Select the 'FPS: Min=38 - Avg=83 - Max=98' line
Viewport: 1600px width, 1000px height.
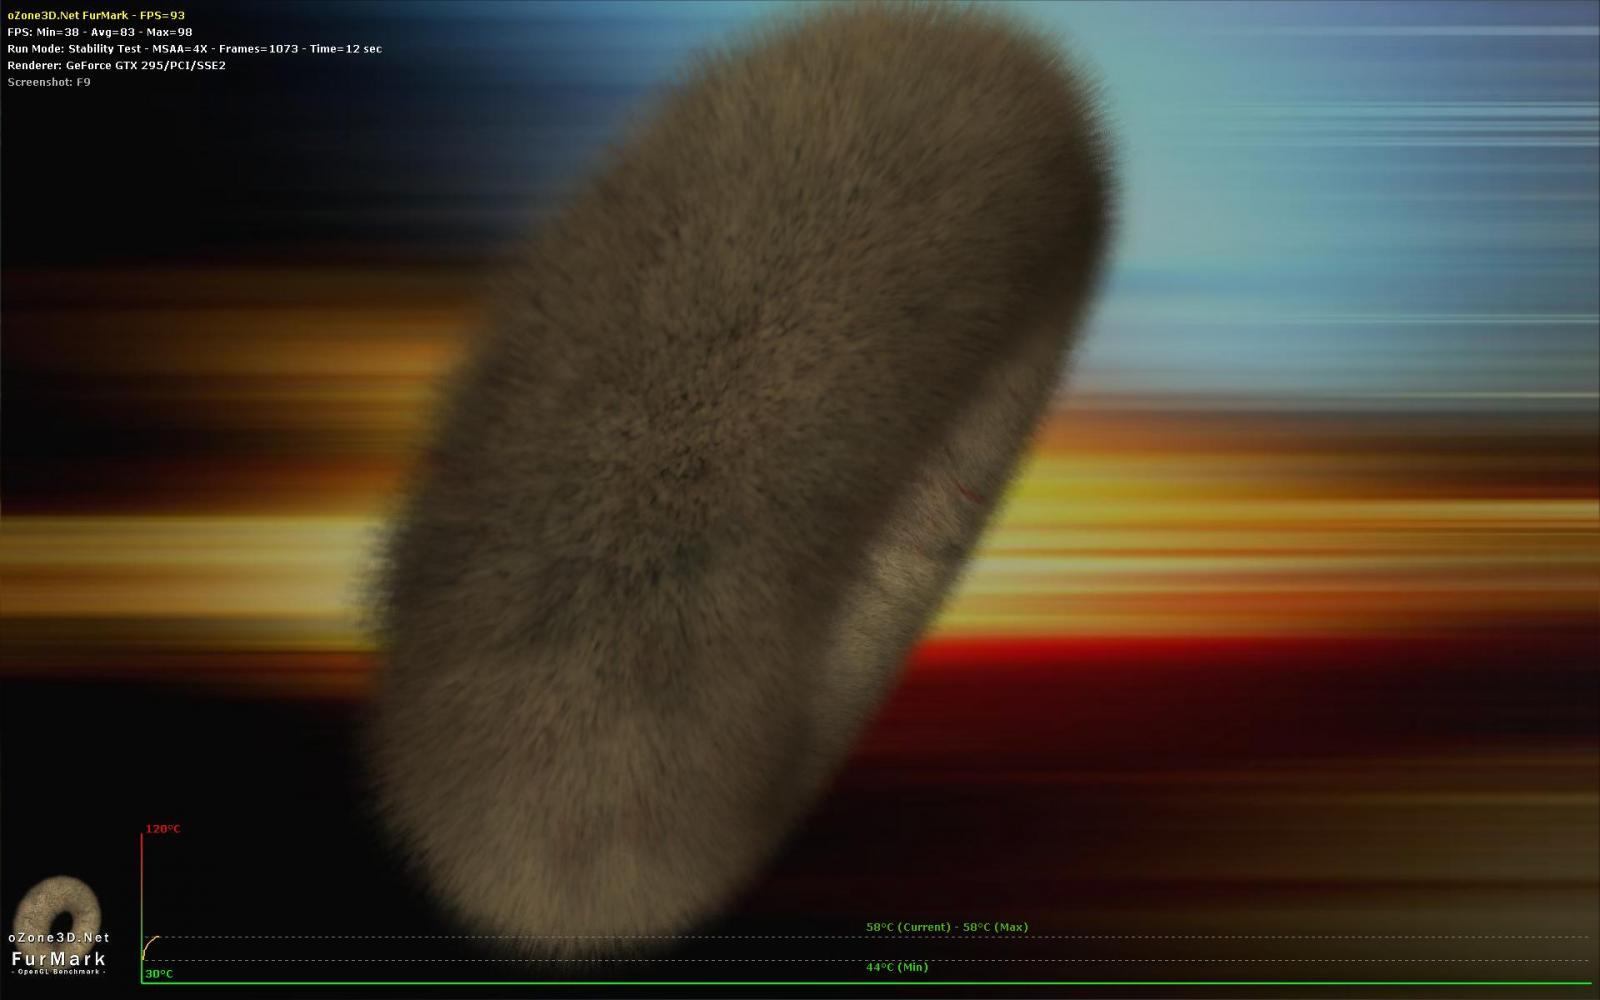(100, 32)
